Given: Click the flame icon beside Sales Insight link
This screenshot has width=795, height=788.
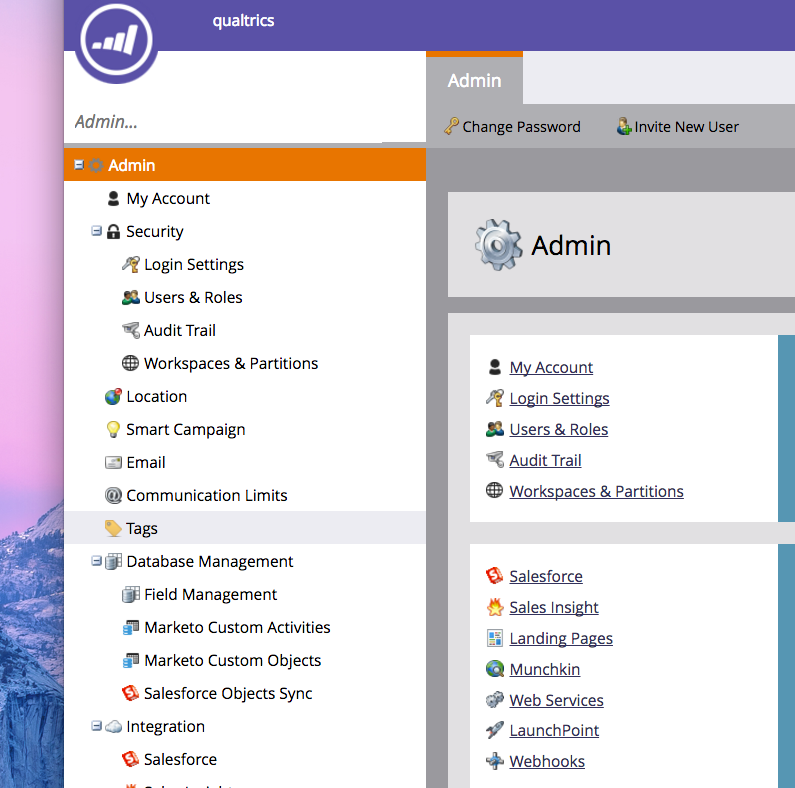Looking at the screenshot, I should pos(495,607).
